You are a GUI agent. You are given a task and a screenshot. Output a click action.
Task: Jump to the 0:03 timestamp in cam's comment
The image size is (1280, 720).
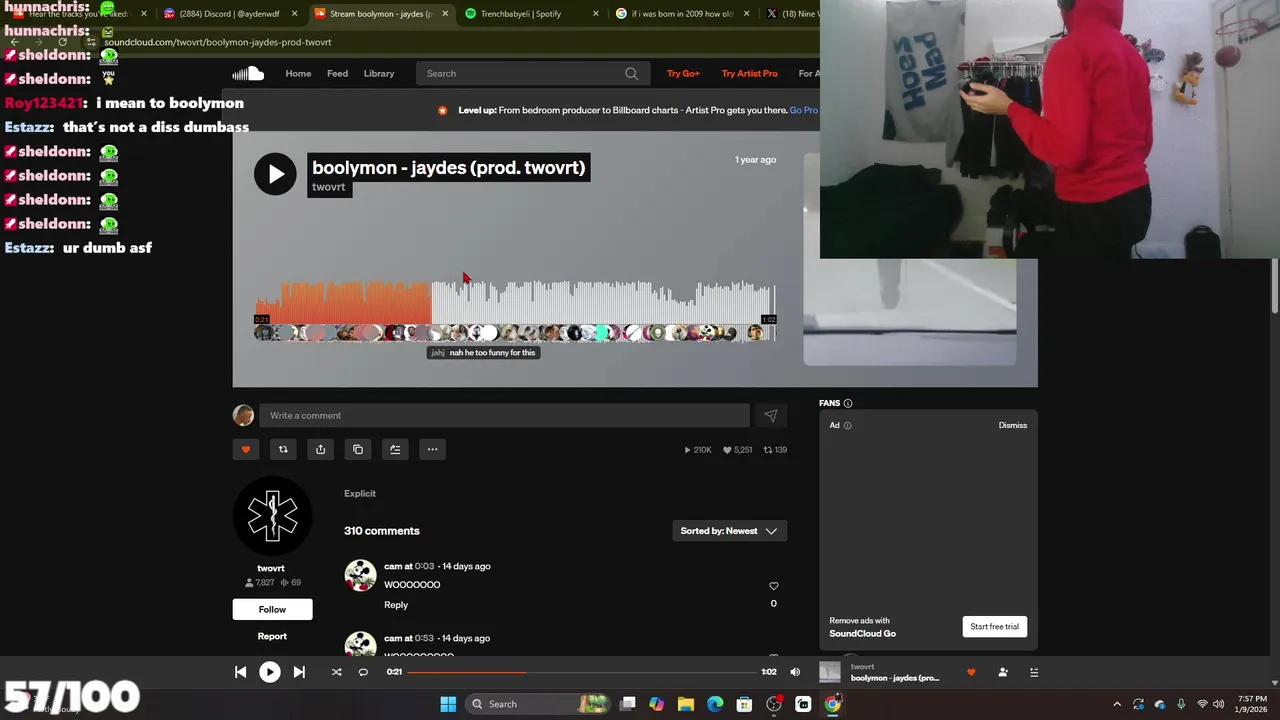425,566
